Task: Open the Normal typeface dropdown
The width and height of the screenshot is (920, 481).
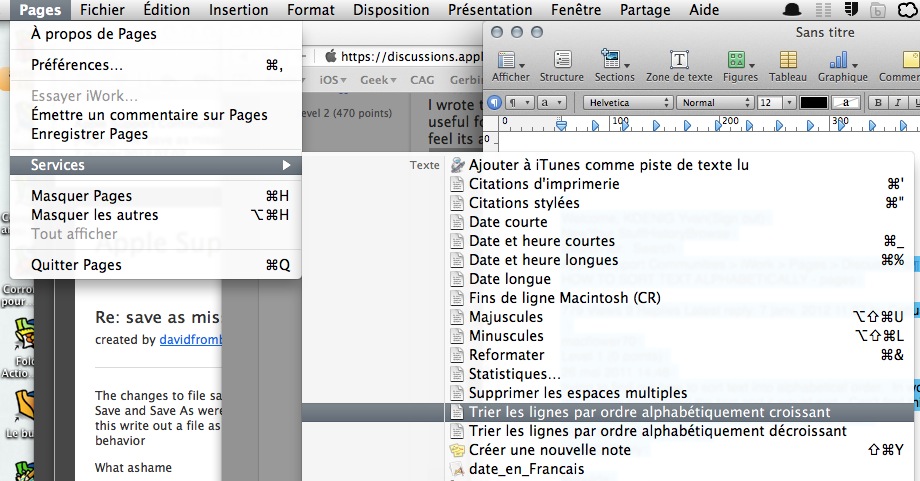Action: pos(715,103)
